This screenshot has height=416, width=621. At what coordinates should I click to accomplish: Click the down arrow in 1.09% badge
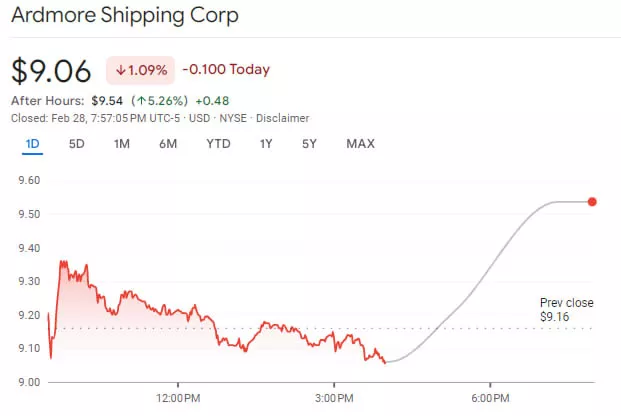[x=120, y=70]
